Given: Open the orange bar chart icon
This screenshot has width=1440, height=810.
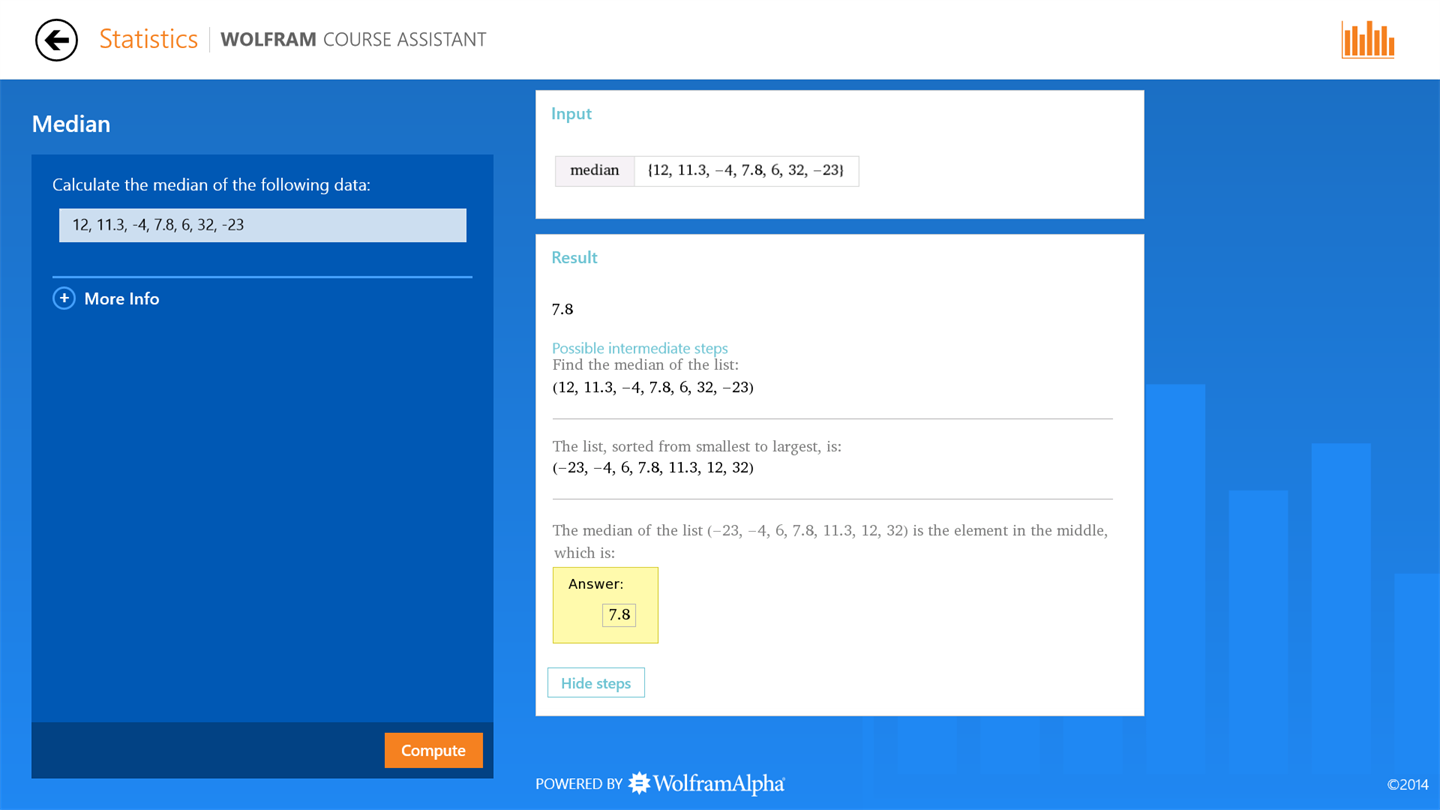Looking at the screenshot, I should point(1368,40).
